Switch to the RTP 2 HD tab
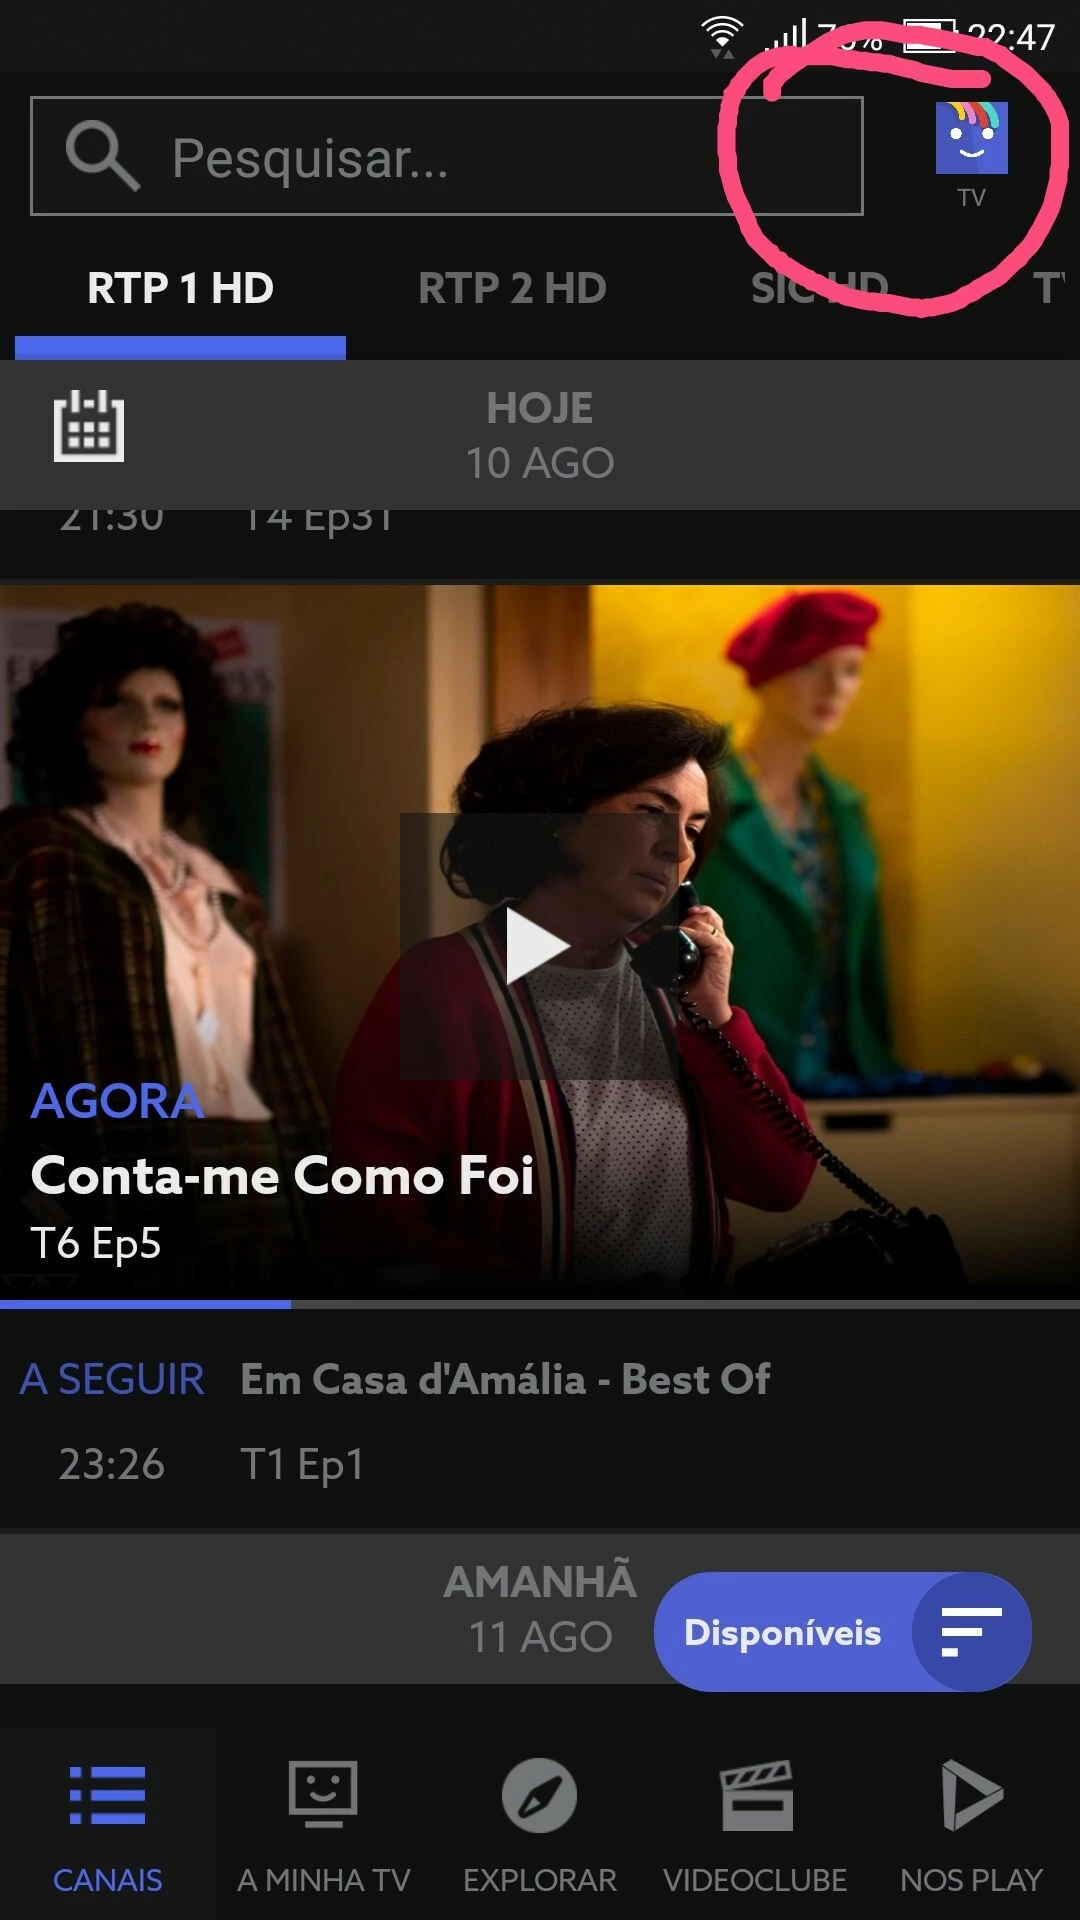Image resolution: width=1080 pixels, height=1920 pixels. pyautogui.click(x=512, y=289)
